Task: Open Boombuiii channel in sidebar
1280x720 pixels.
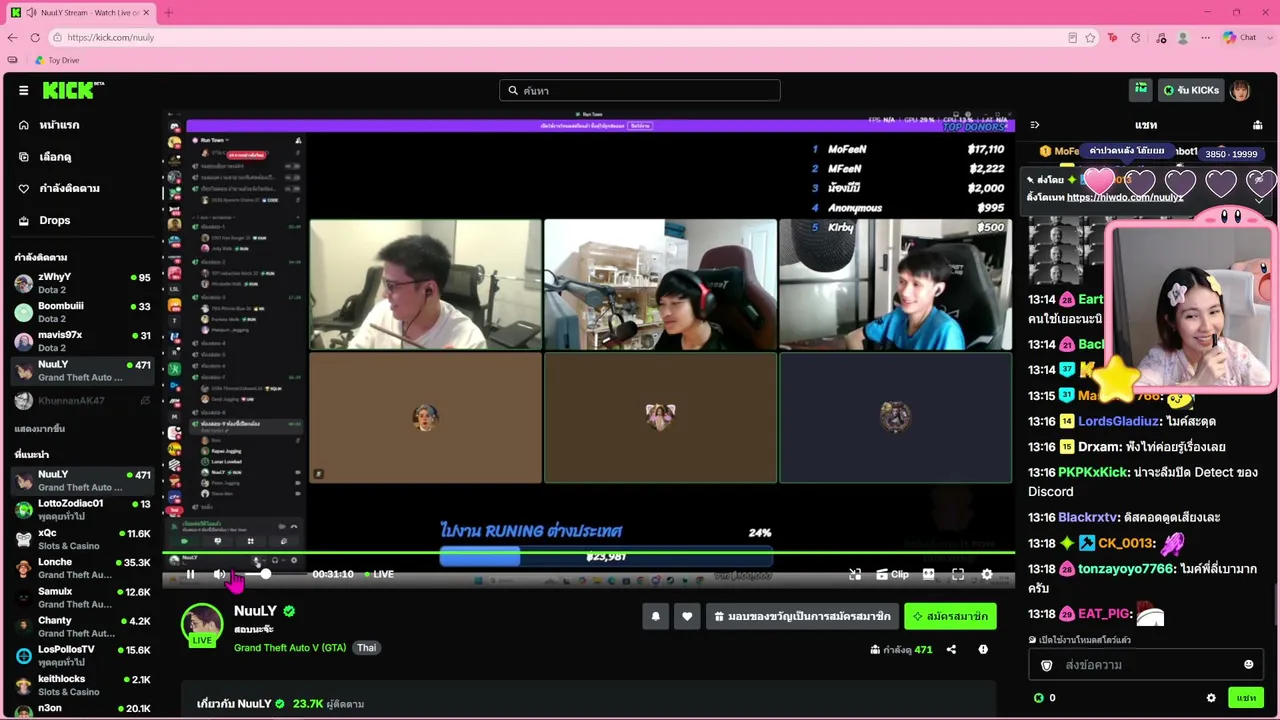Action: coord(82,312)
